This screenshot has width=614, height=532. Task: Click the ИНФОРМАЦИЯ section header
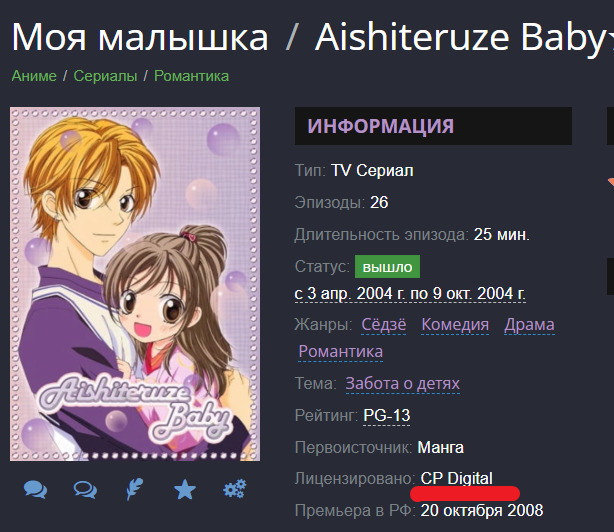pyautogui.click(x=433, y=126)
